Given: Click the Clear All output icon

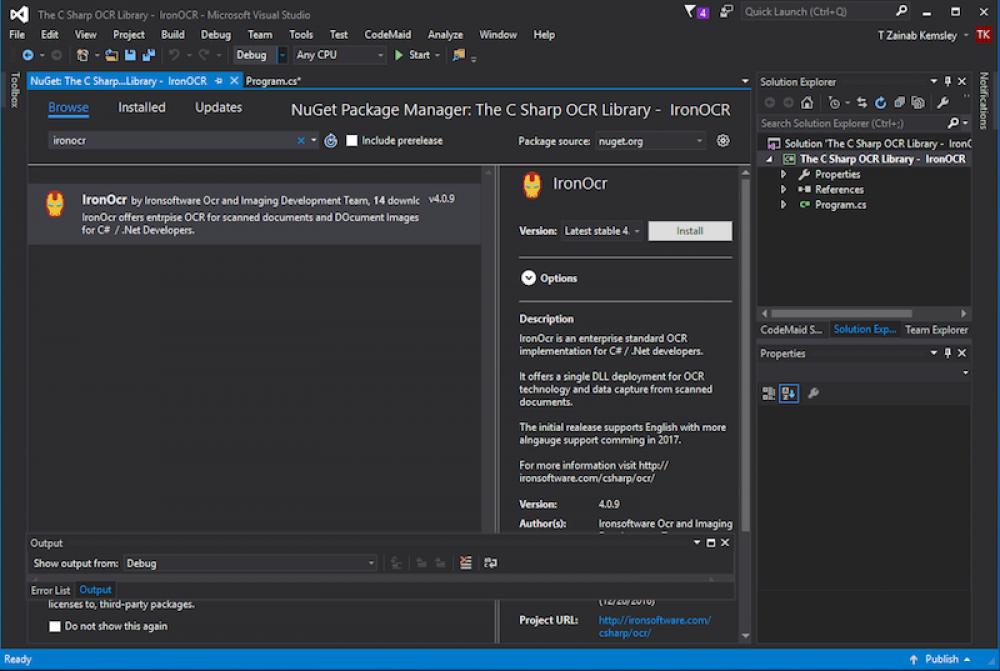Looking at the screenshot, I should [x=465, y=562].
